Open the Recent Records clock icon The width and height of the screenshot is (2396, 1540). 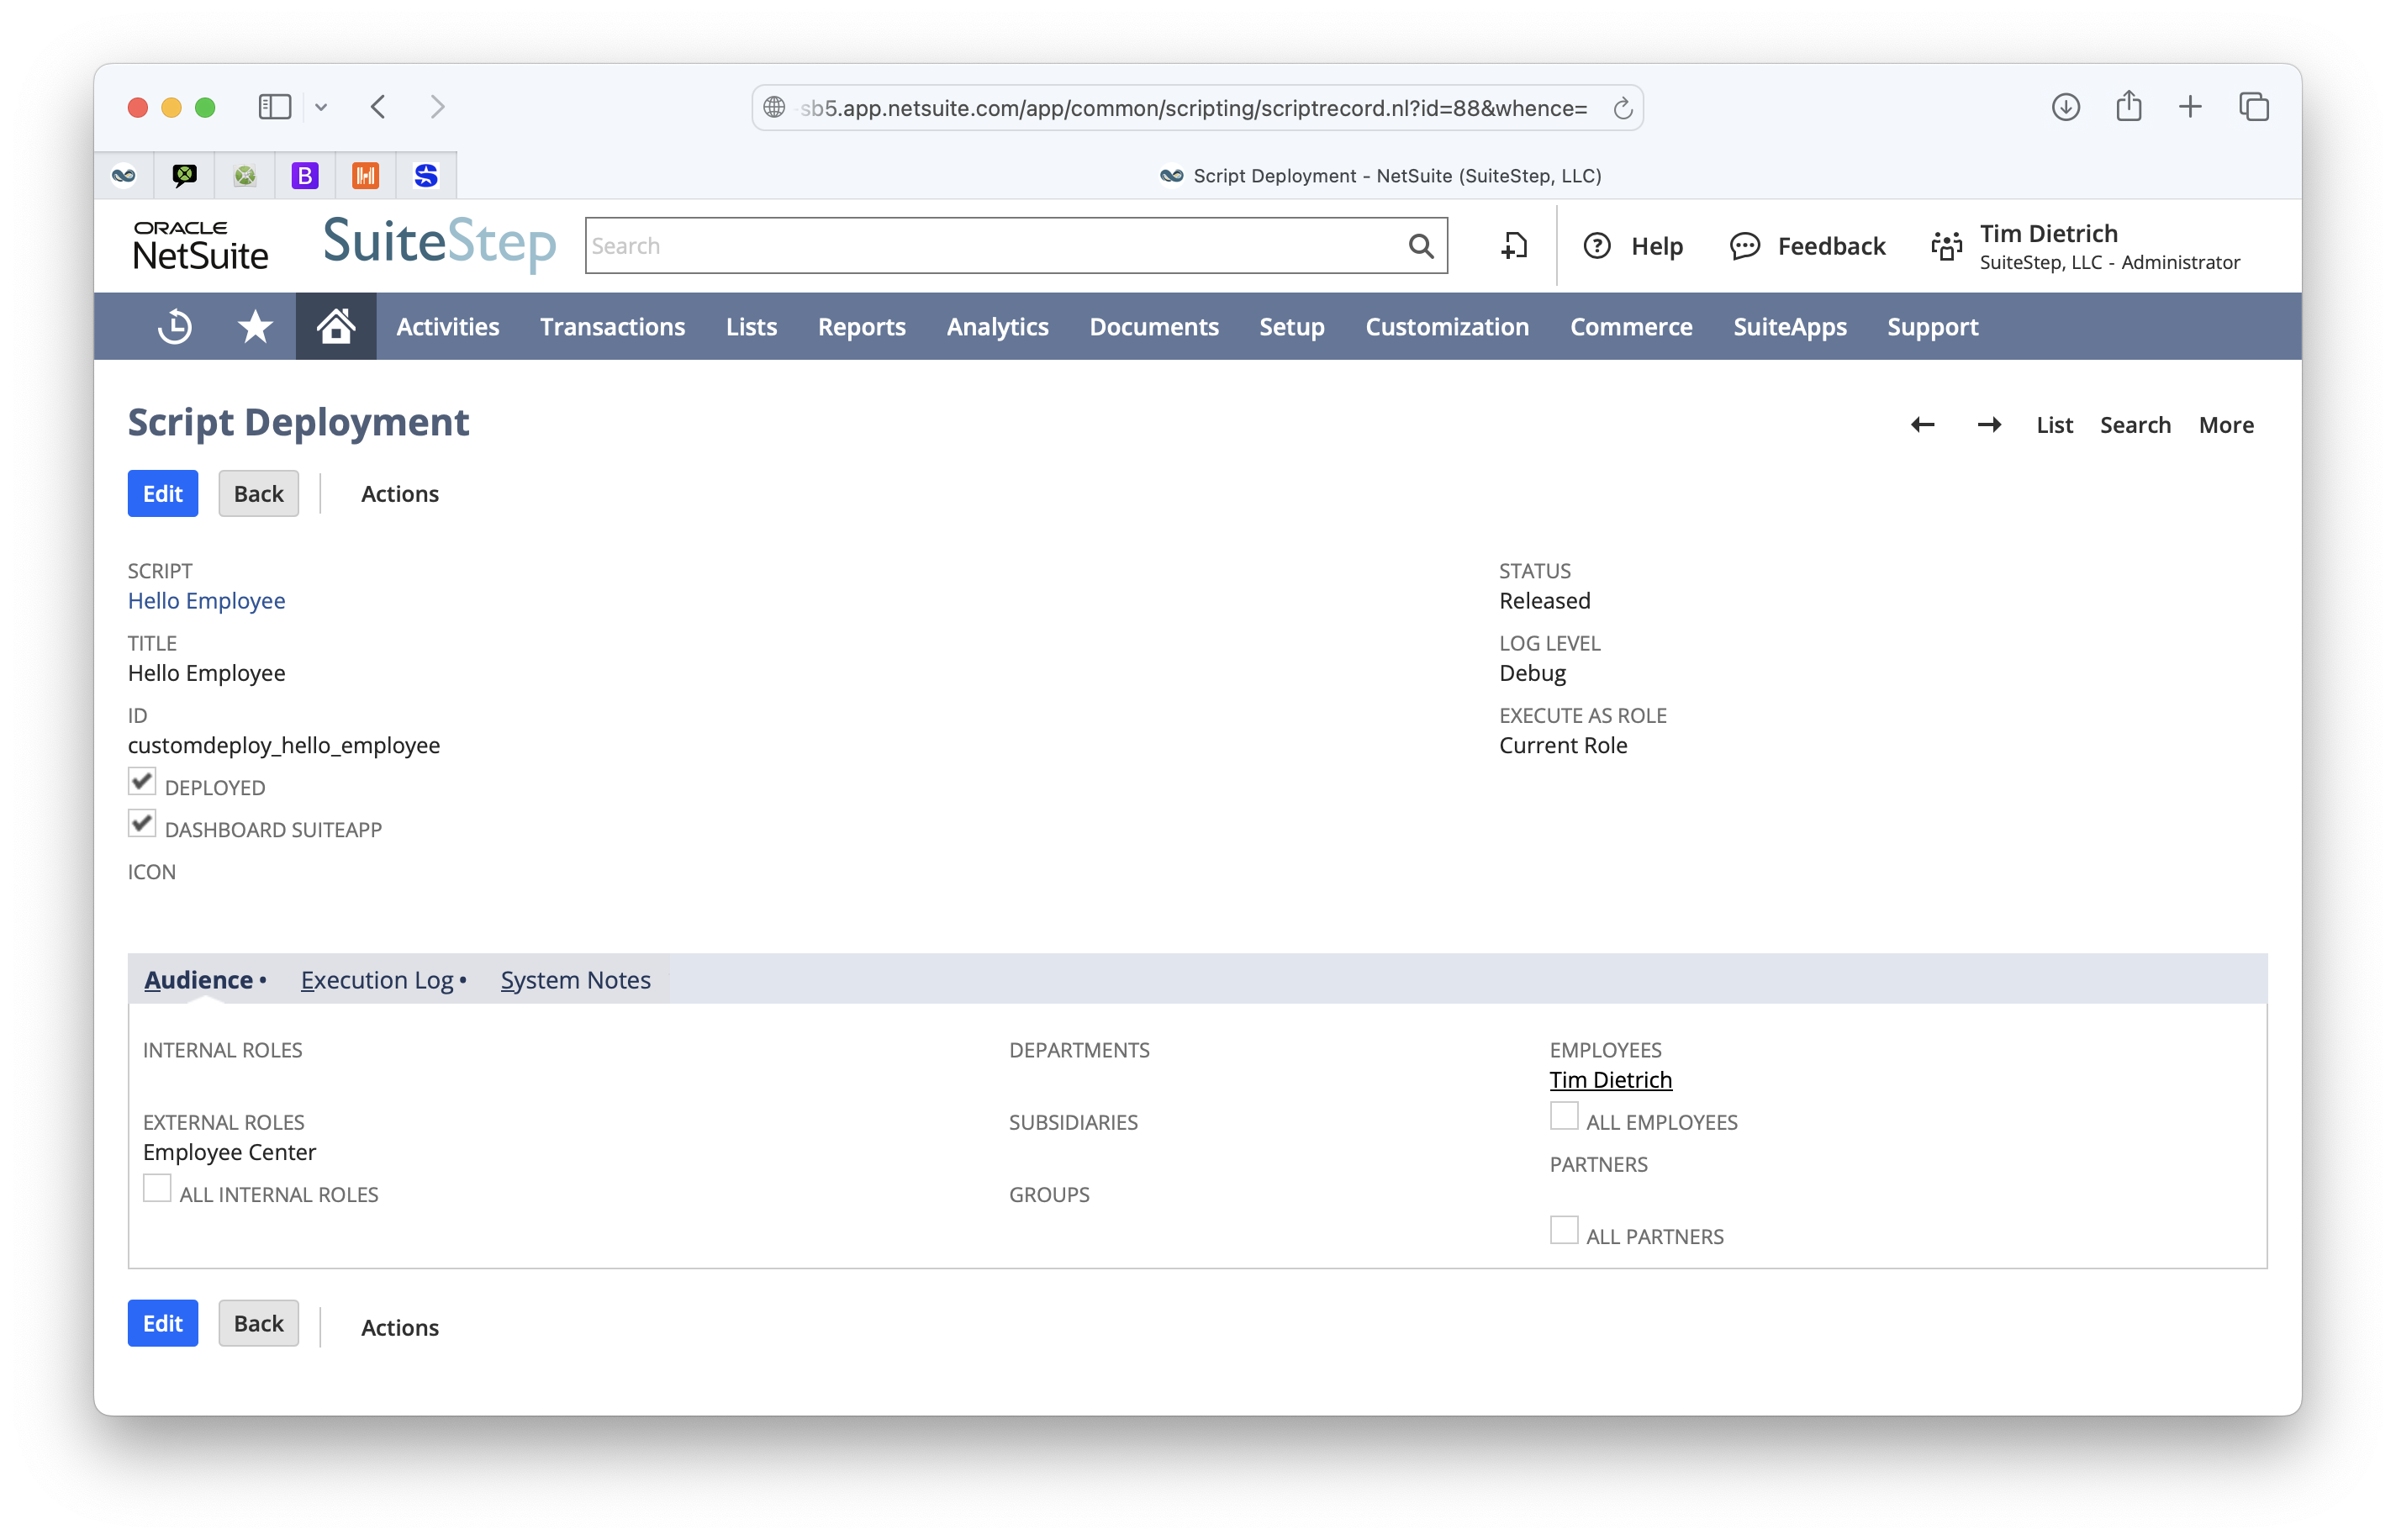175,327
